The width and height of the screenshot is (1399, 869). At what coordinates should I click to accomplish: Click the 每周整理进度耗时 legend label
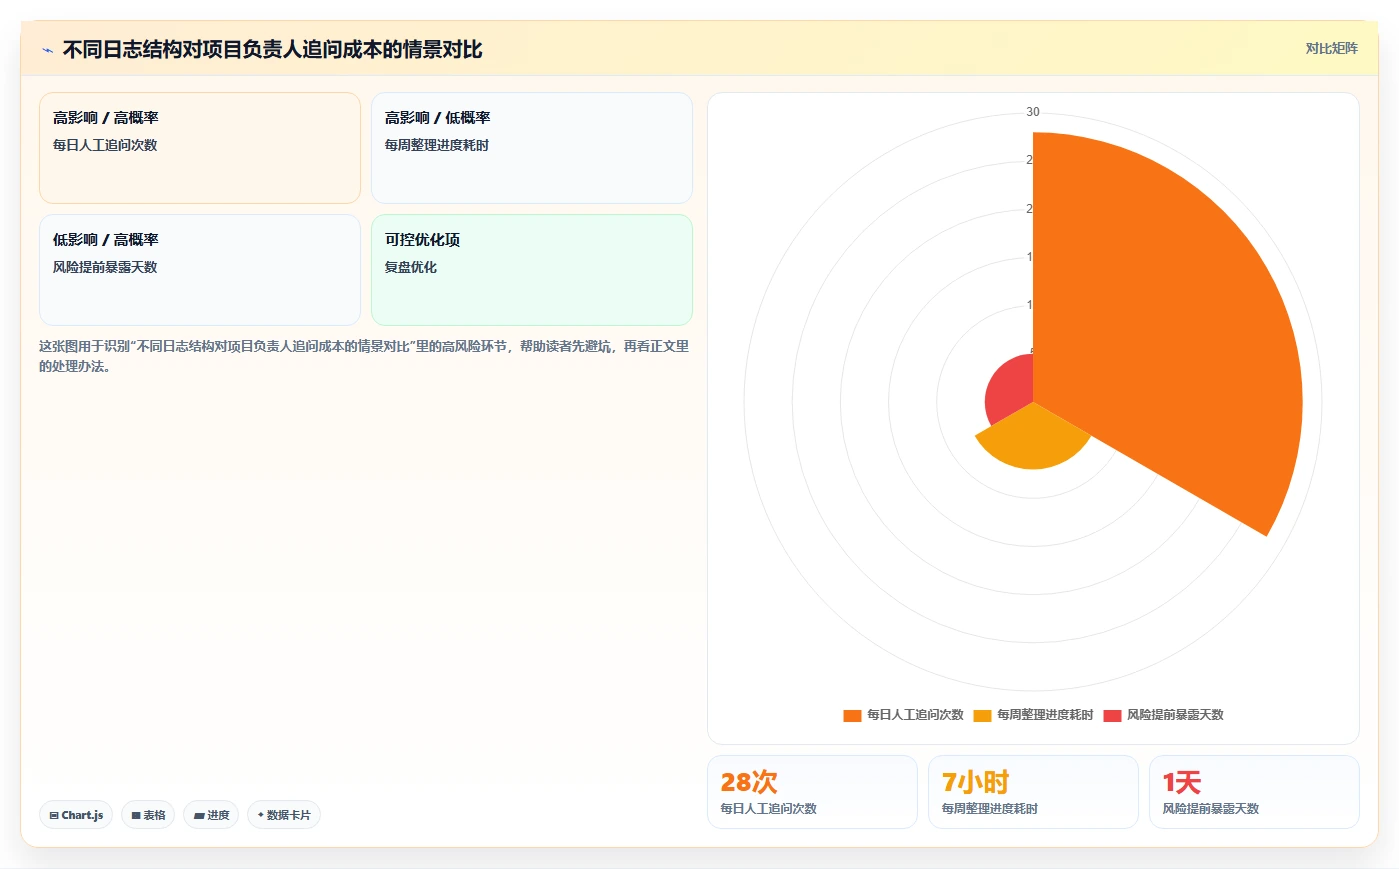click(1045, 715)
